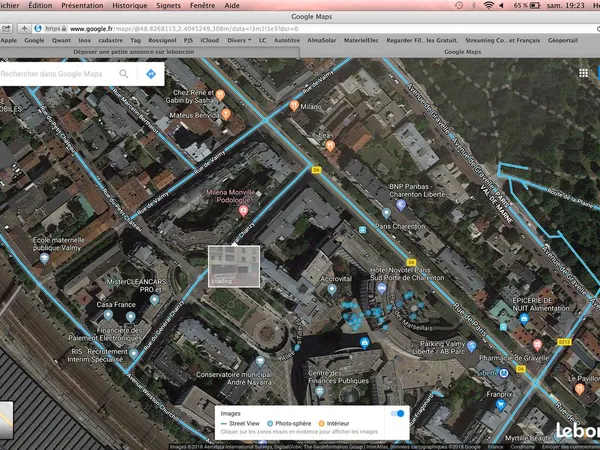This screenshot has width=600, height=450.
Task: Click the Accrovital location pin
Action: (332, 289)
